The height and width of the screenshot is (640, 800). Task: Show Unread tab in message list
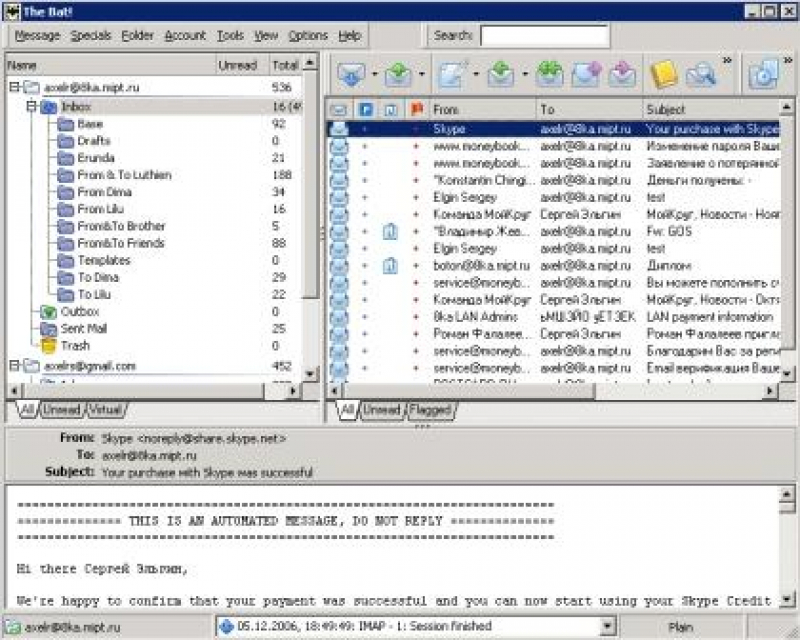(382, 410)
